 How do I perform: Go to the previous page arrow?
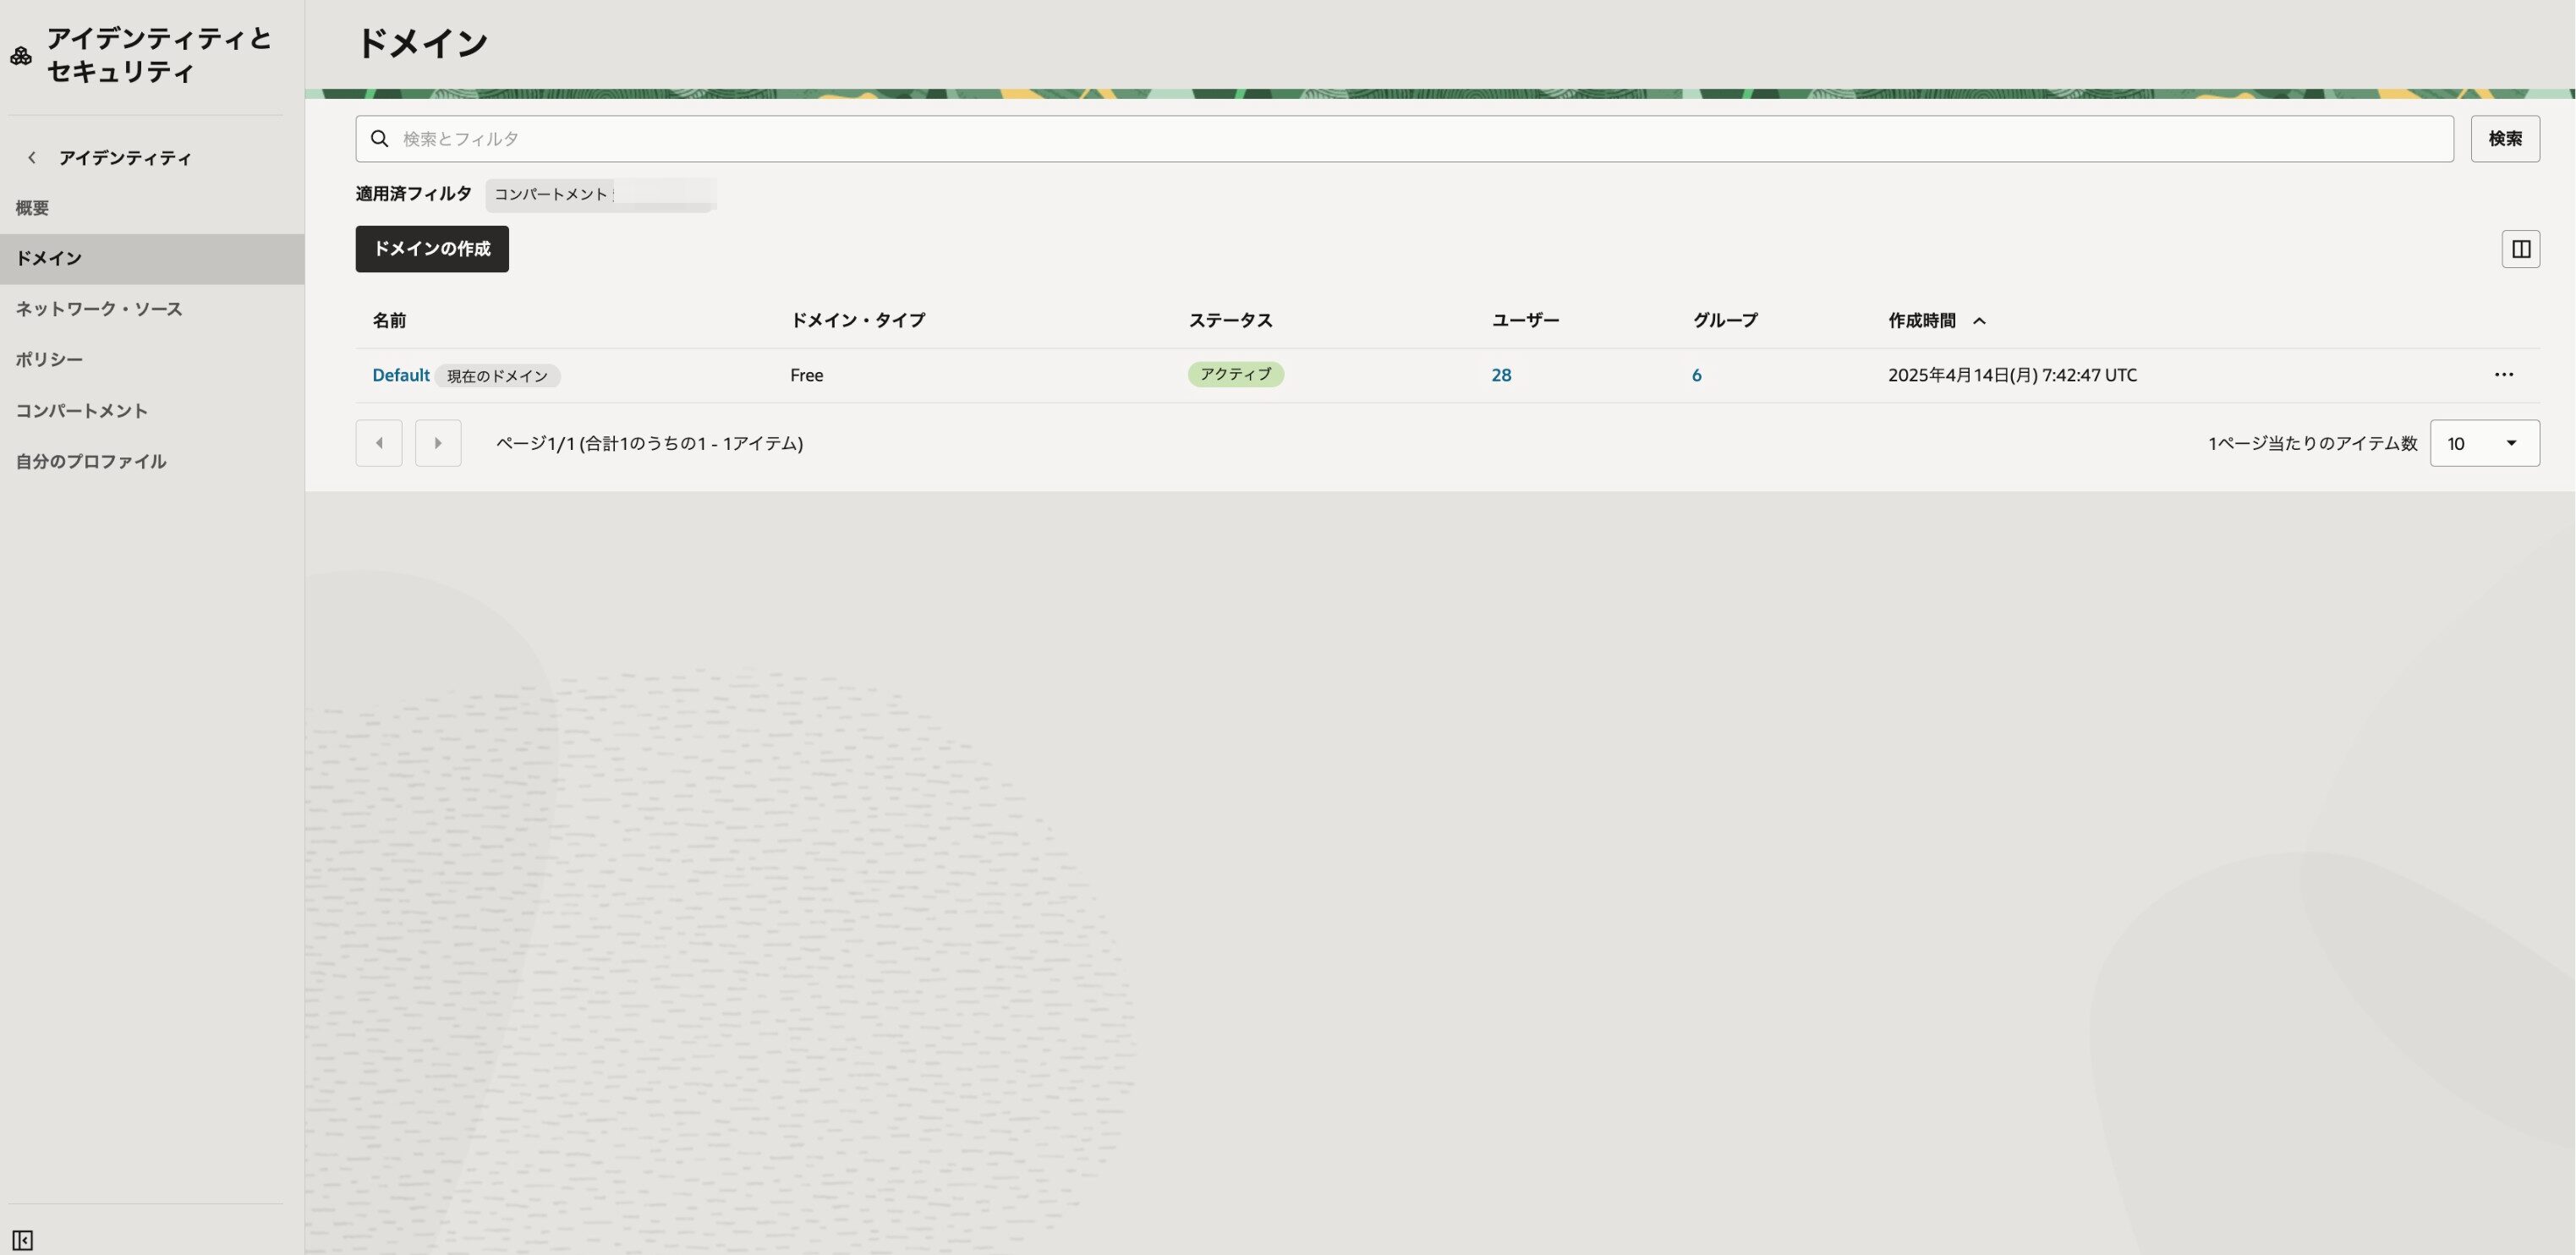tap(379, 443)
